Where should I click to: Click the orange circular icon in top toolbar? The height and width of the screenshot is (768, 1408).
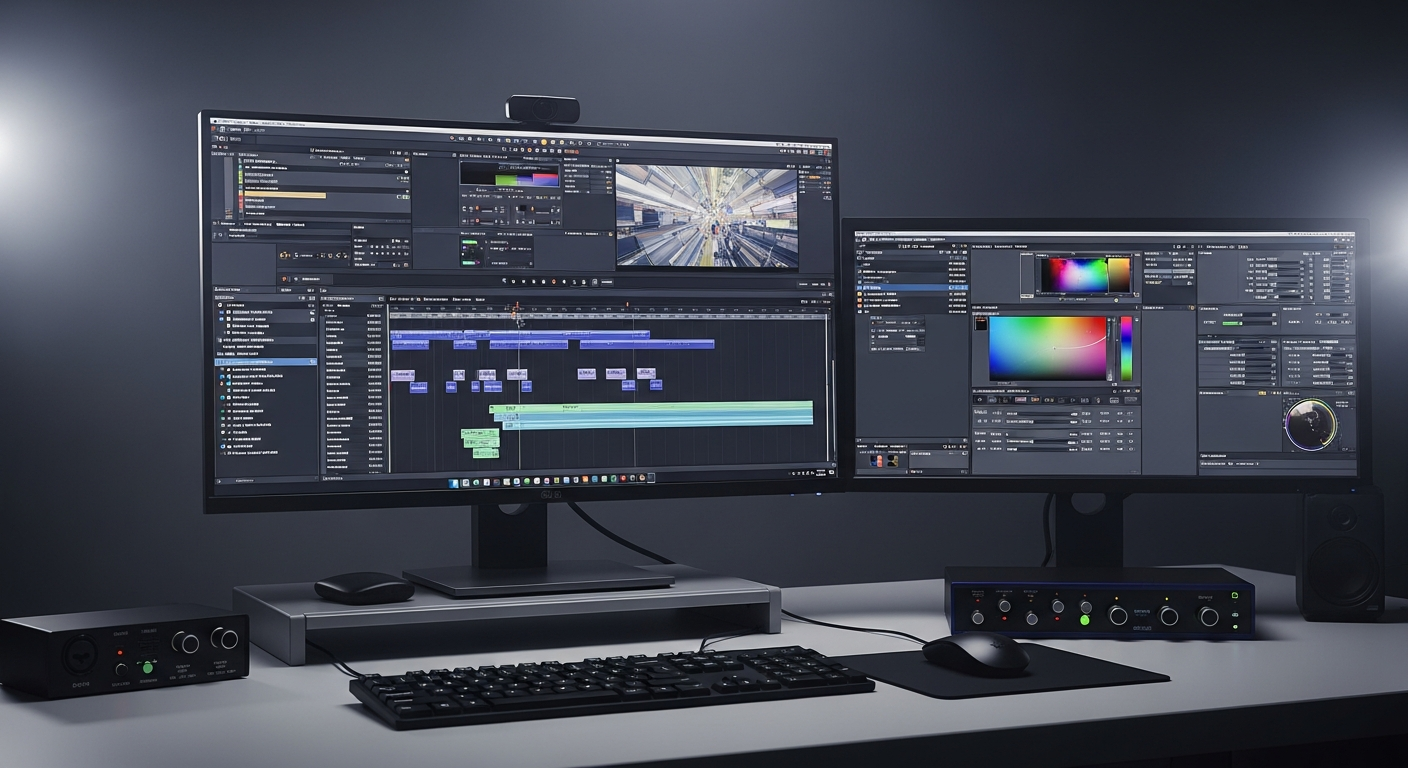pos(543,142)
